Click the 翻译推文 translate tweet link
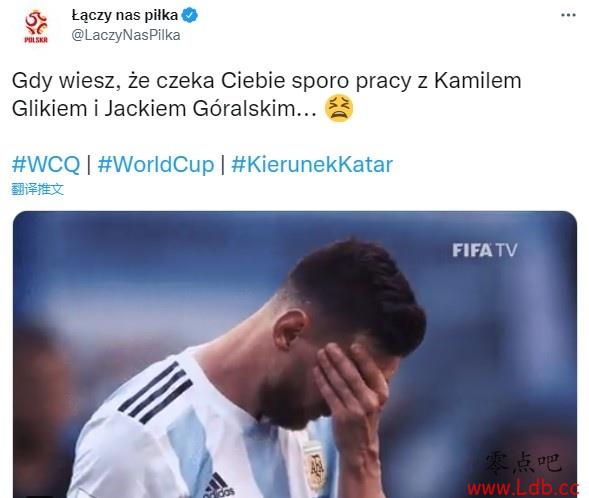Viewport: 589px width, 498px height. (38, 189)
